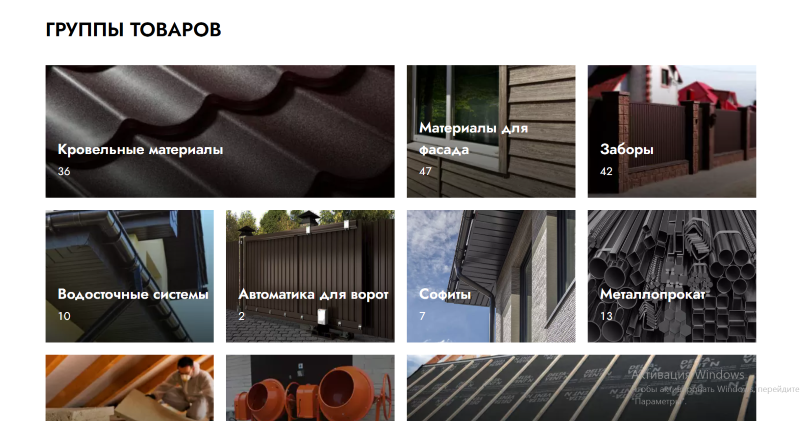800x421 pixels.
Task: Select the Заборы product group
Action: (x=671, y=131)
